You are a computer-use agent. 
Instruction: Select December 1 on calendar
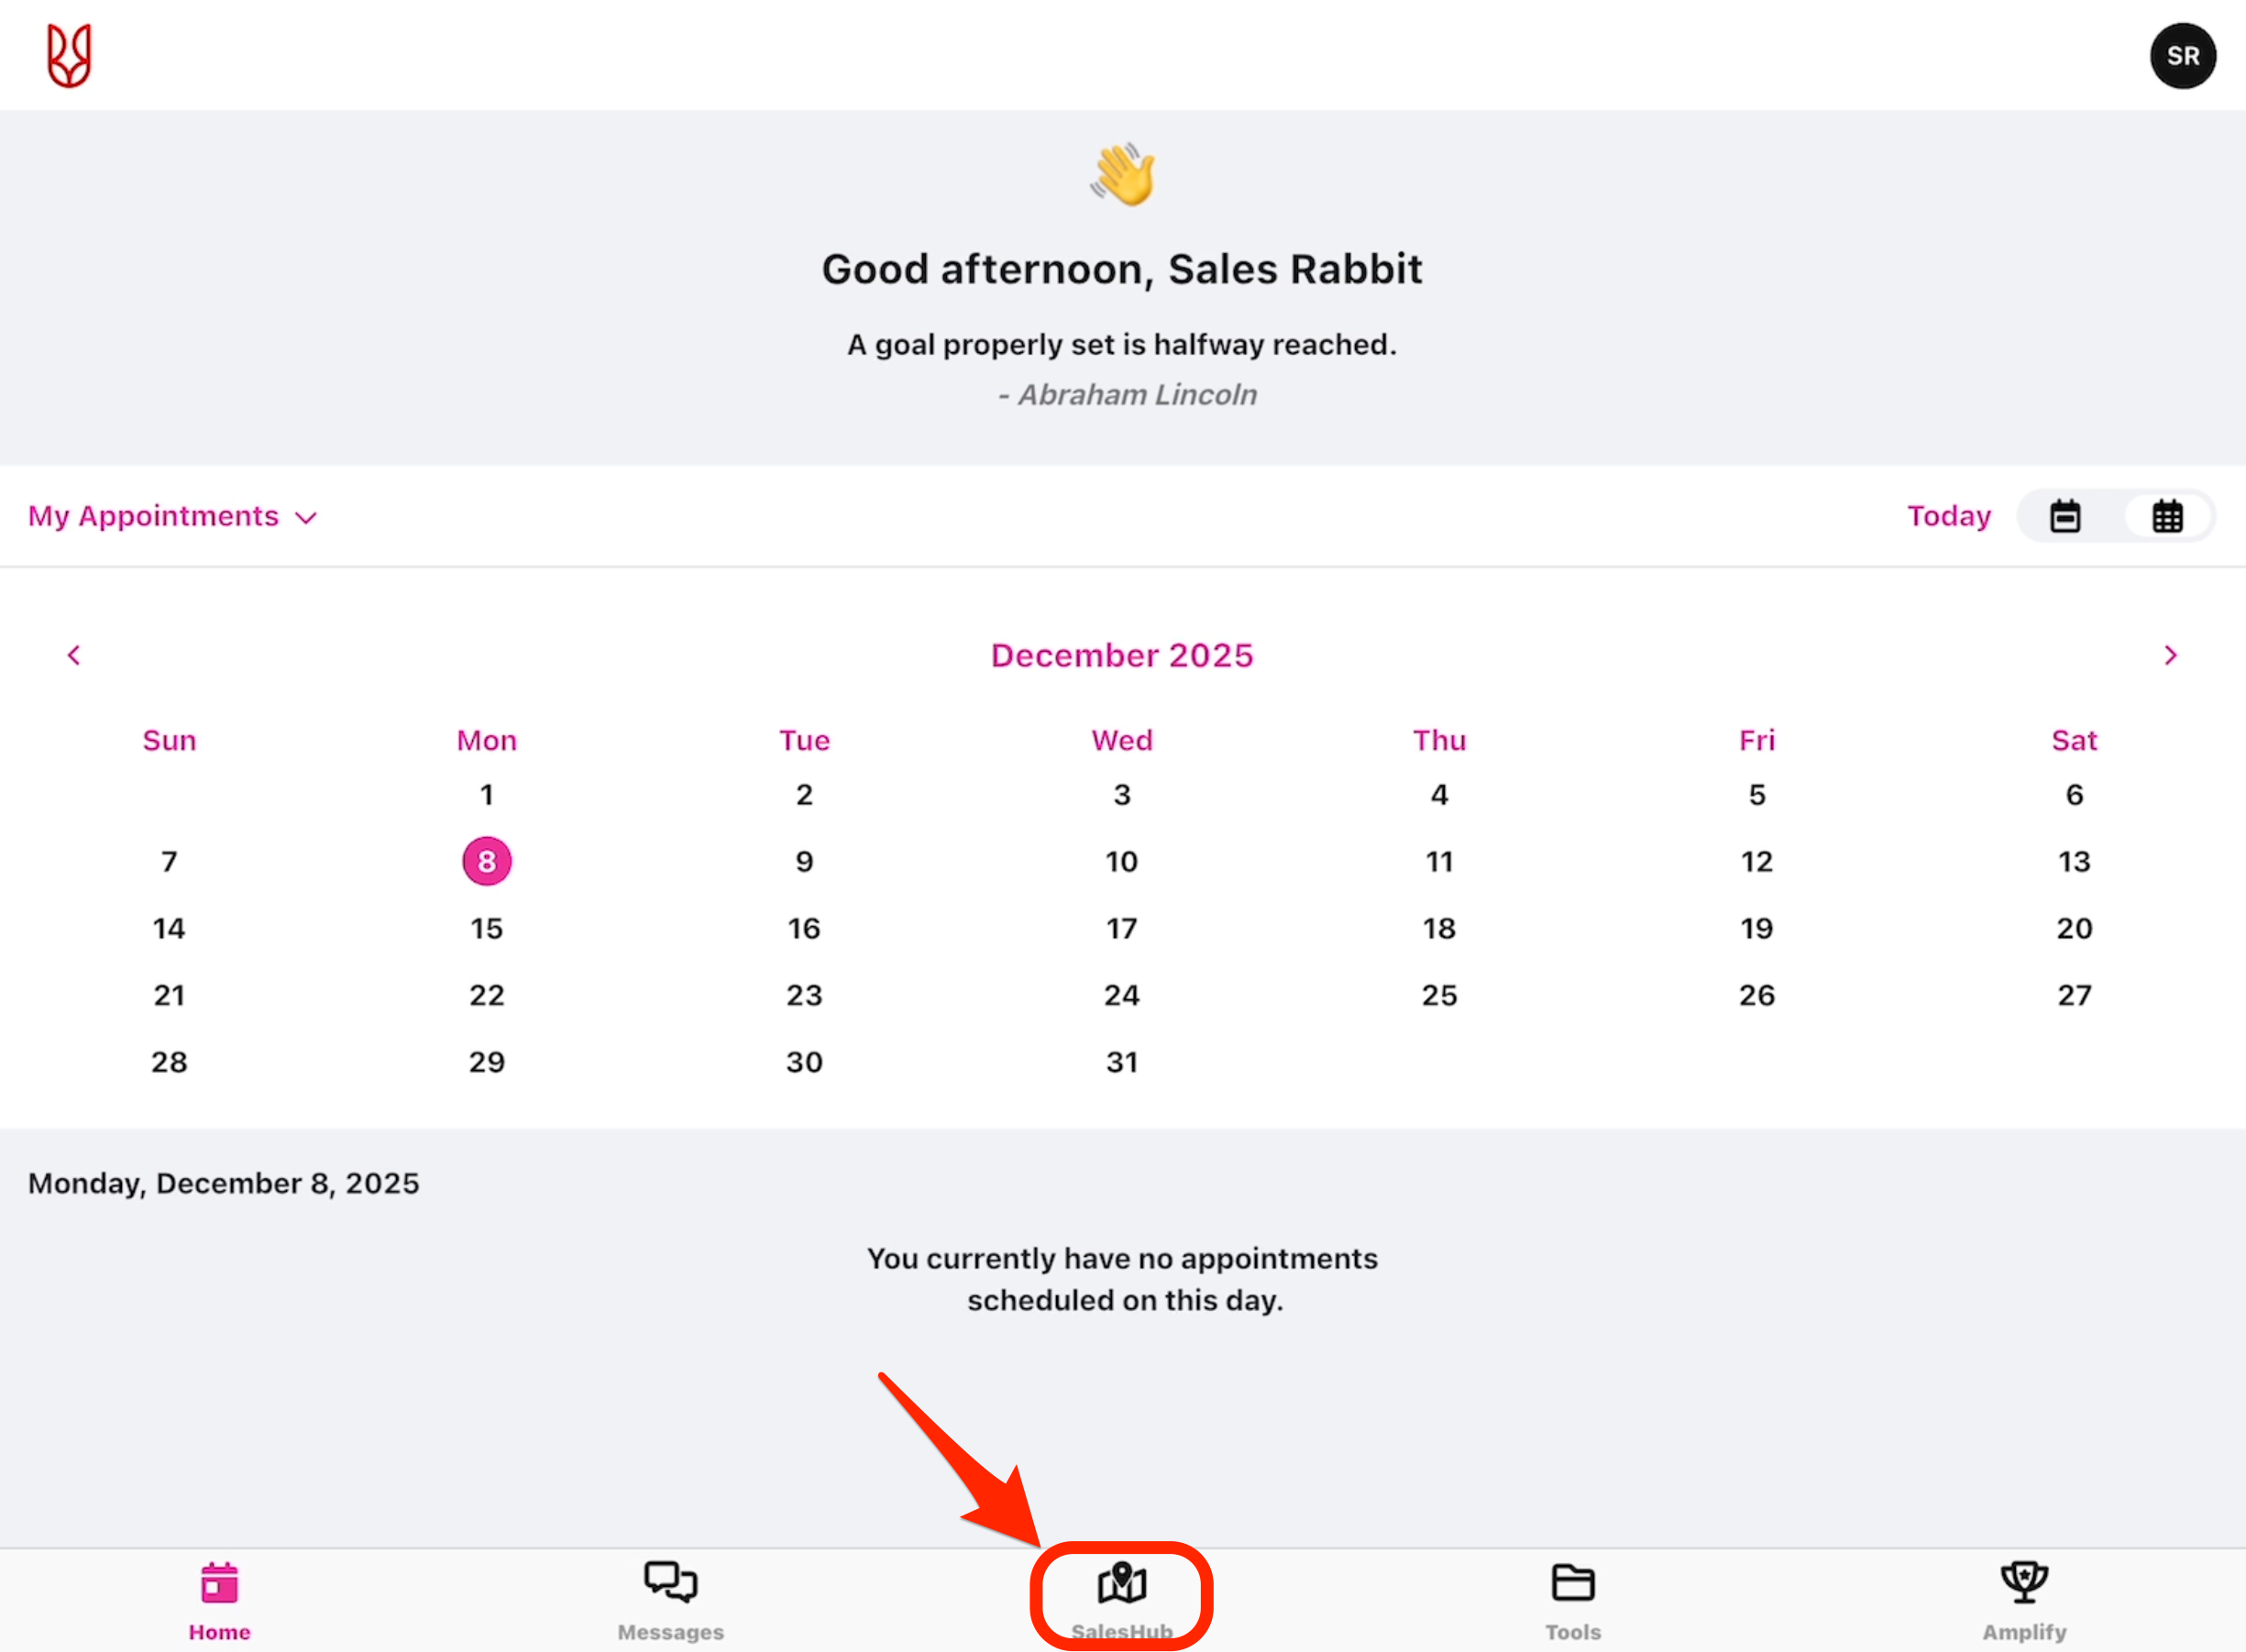pyautogui.click(x=487, y=795)
